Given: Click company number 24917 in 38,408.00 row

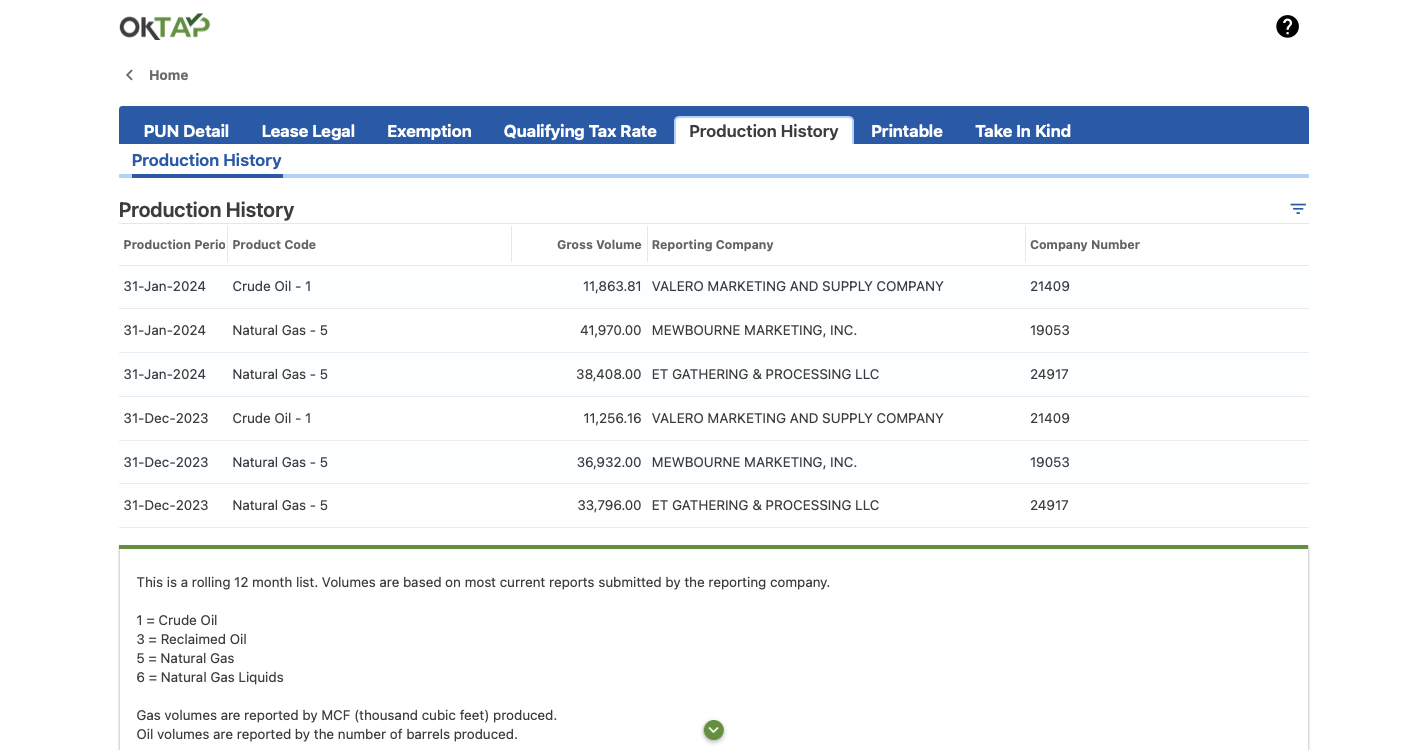Looking at the screenshot, I should (x=1050, y=374).
